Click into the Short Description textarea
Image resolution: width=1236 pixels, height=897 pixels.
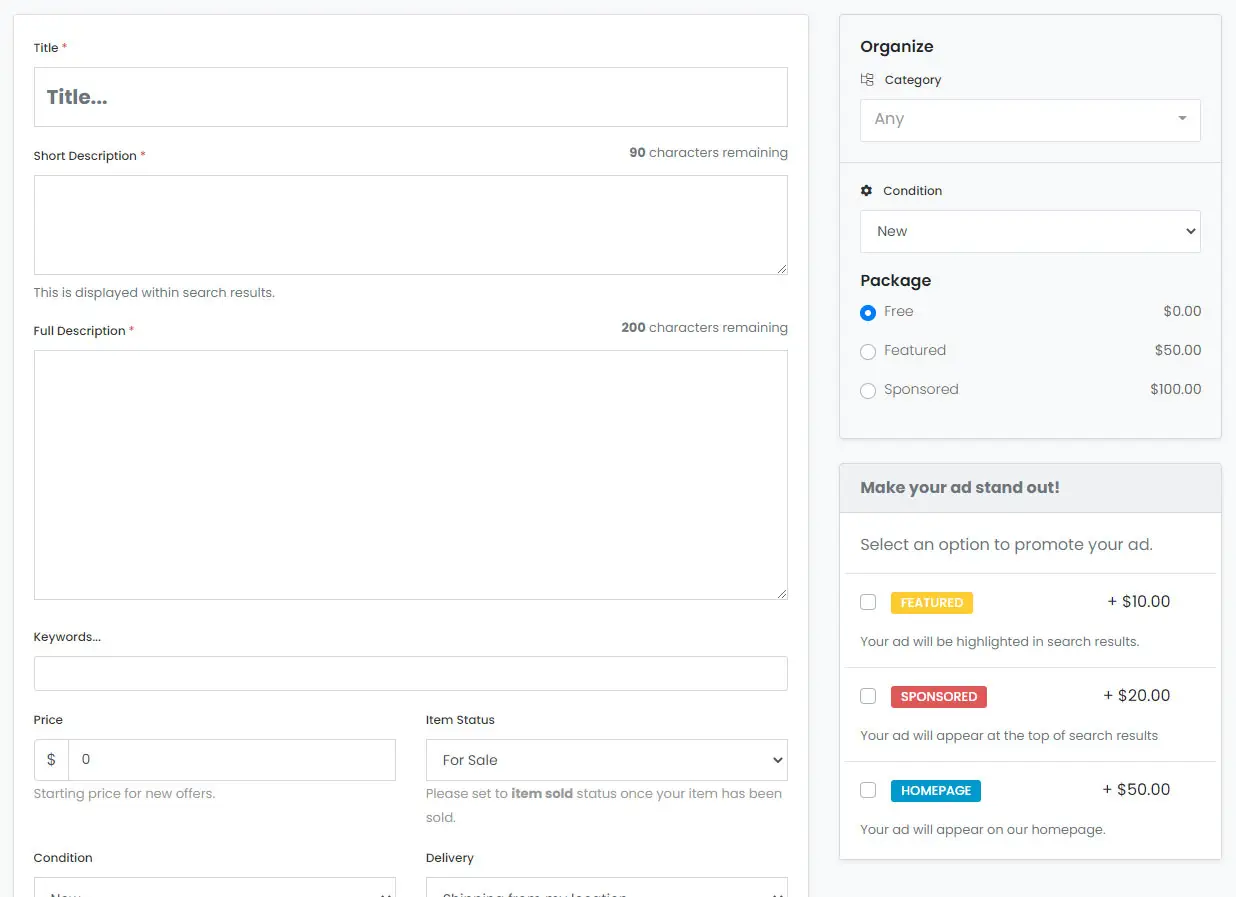click(x=411, y=225)
